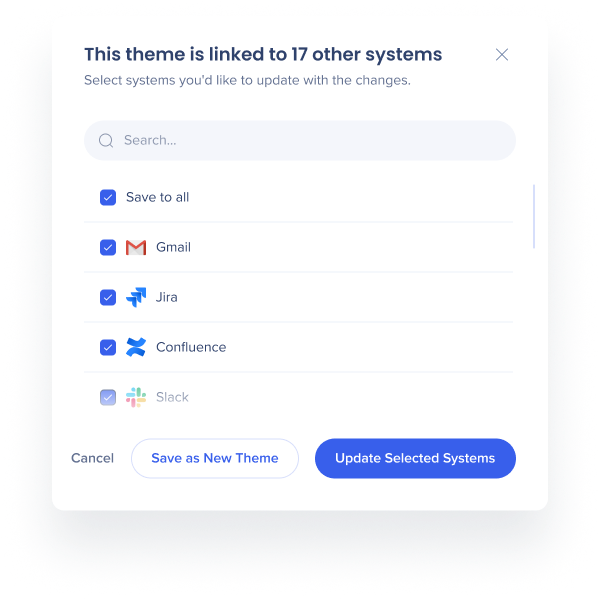
Task: Uncheck the Save to all checkbox
Action: click(108, 197)
